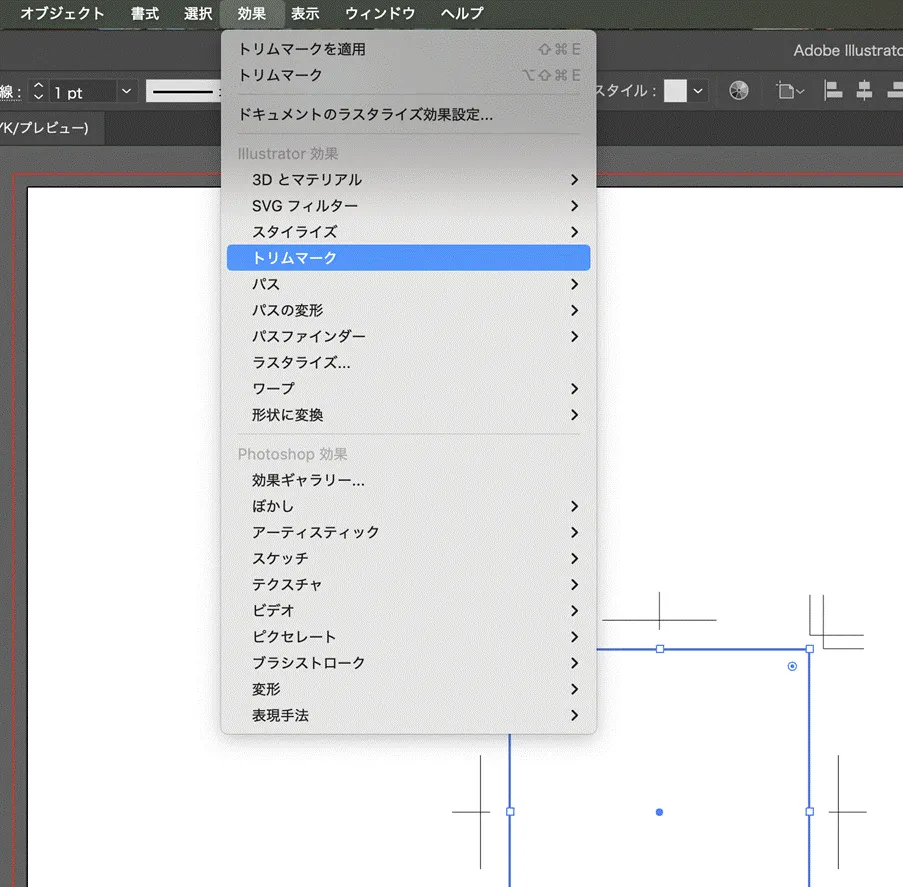Viewport: 903px width, 887px height.
Task: Click the graphic style swatch
Action: [x=675, y=91]
